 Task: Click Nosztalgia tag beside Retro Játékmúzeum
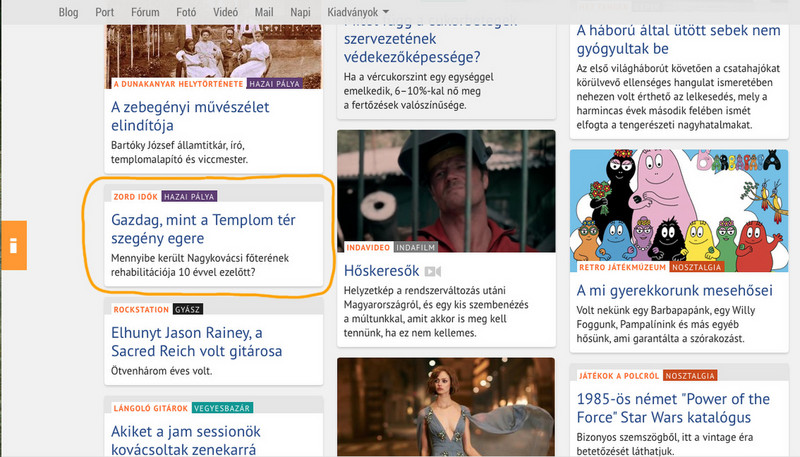pos(696,267)
